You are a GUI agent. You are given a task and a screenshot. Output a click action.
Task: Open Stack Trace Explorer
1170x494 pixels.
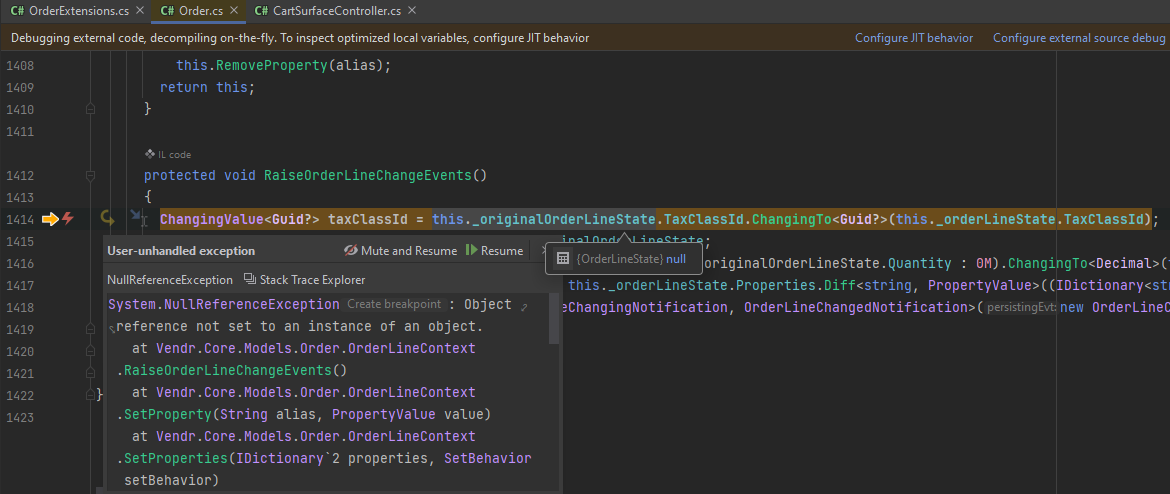tap(304, 280)
